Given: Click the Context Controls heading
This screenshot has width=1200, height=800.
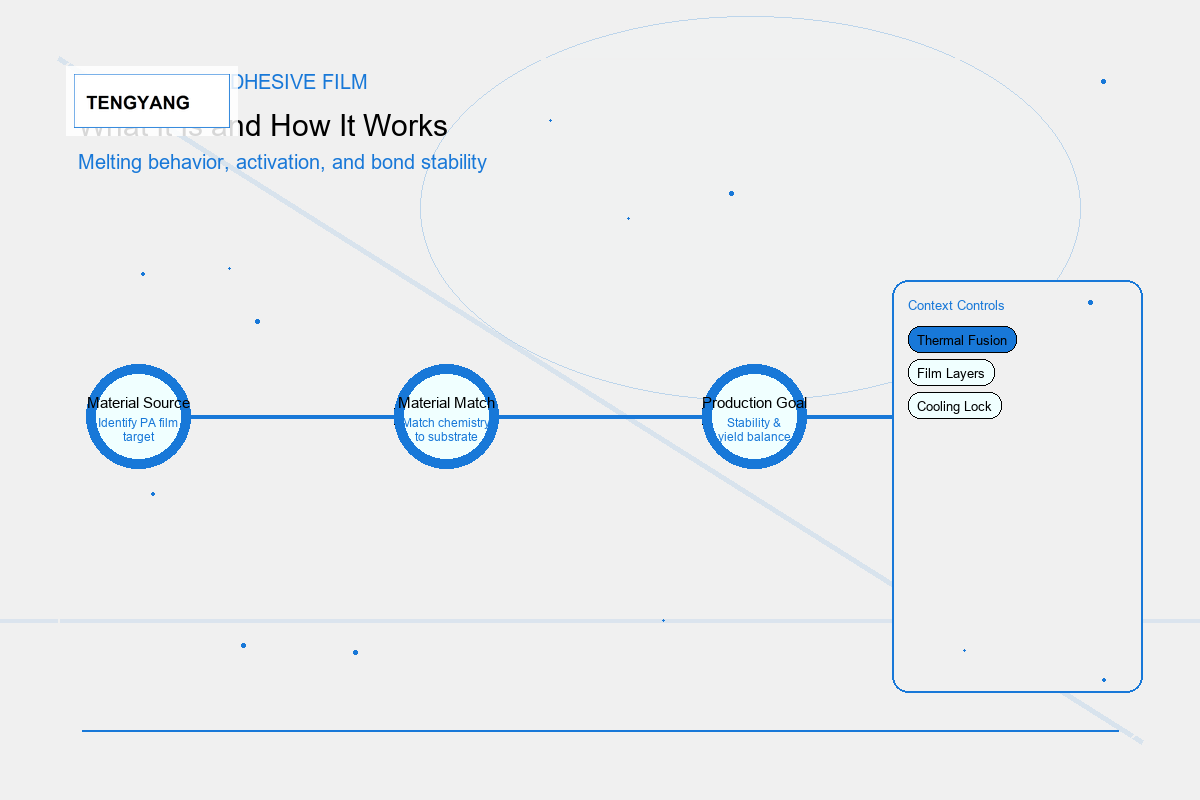Looking at the screenshot, I should click(956, 306).
